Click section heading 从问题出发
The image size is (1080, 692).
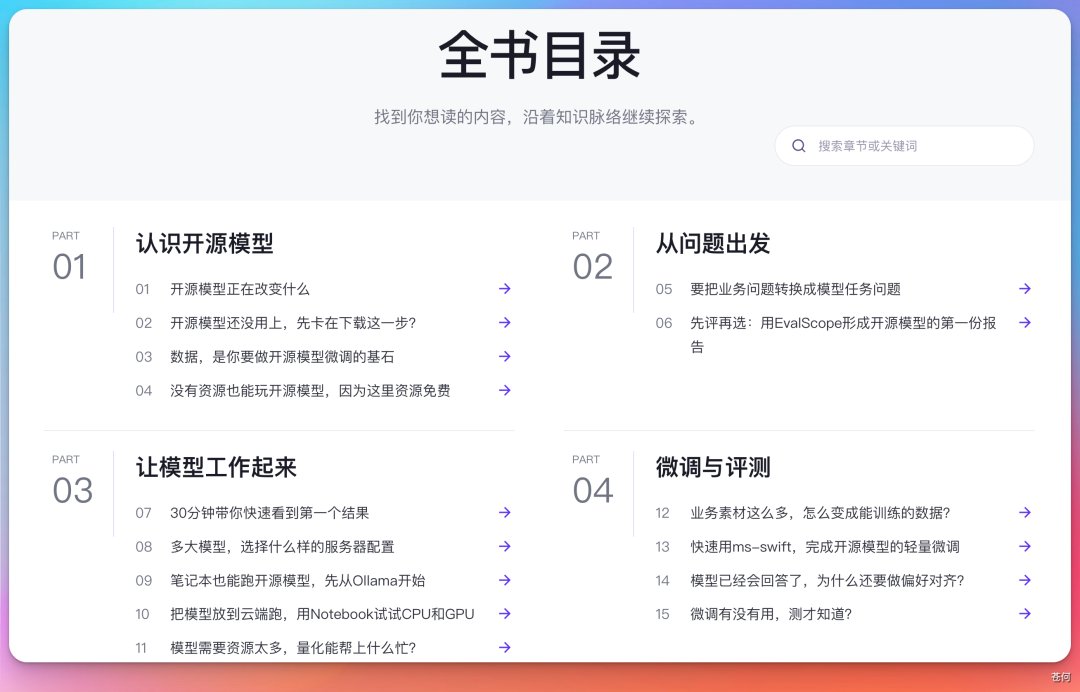tap(713, 243)
